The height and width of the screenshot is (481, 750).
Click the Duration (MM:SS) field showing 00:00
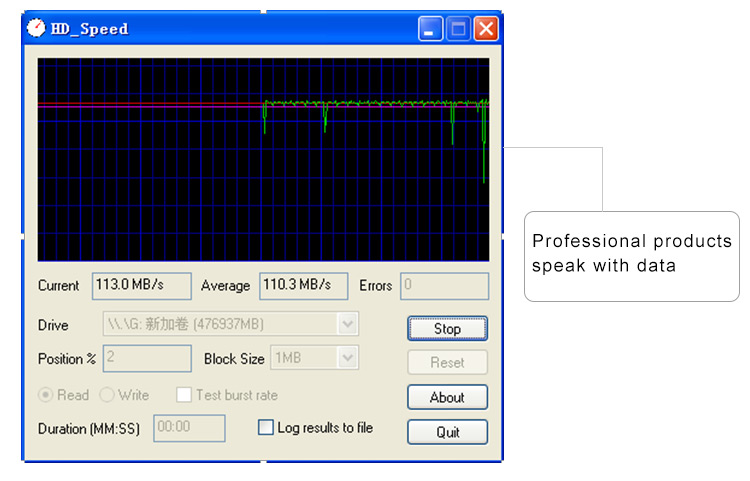click(x=189, y=428)
